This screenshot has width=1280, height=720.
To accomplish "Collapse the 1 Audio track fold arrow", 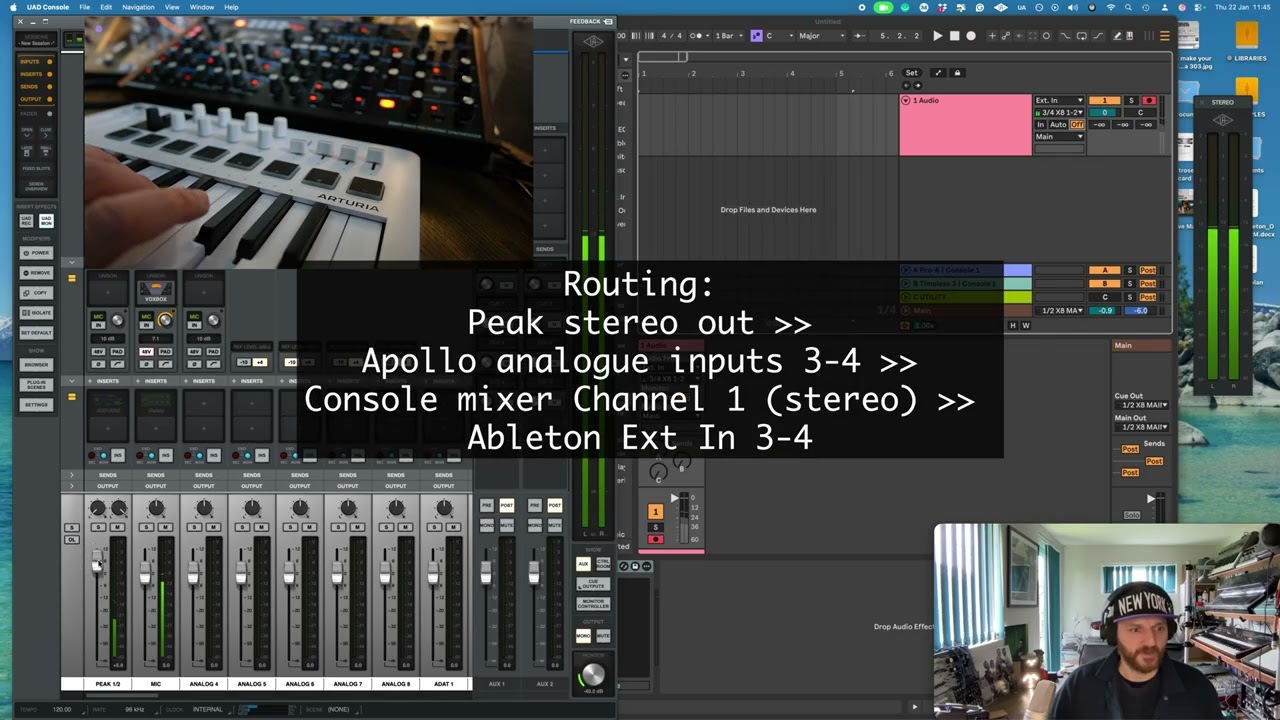I will (x=906, y=101).
